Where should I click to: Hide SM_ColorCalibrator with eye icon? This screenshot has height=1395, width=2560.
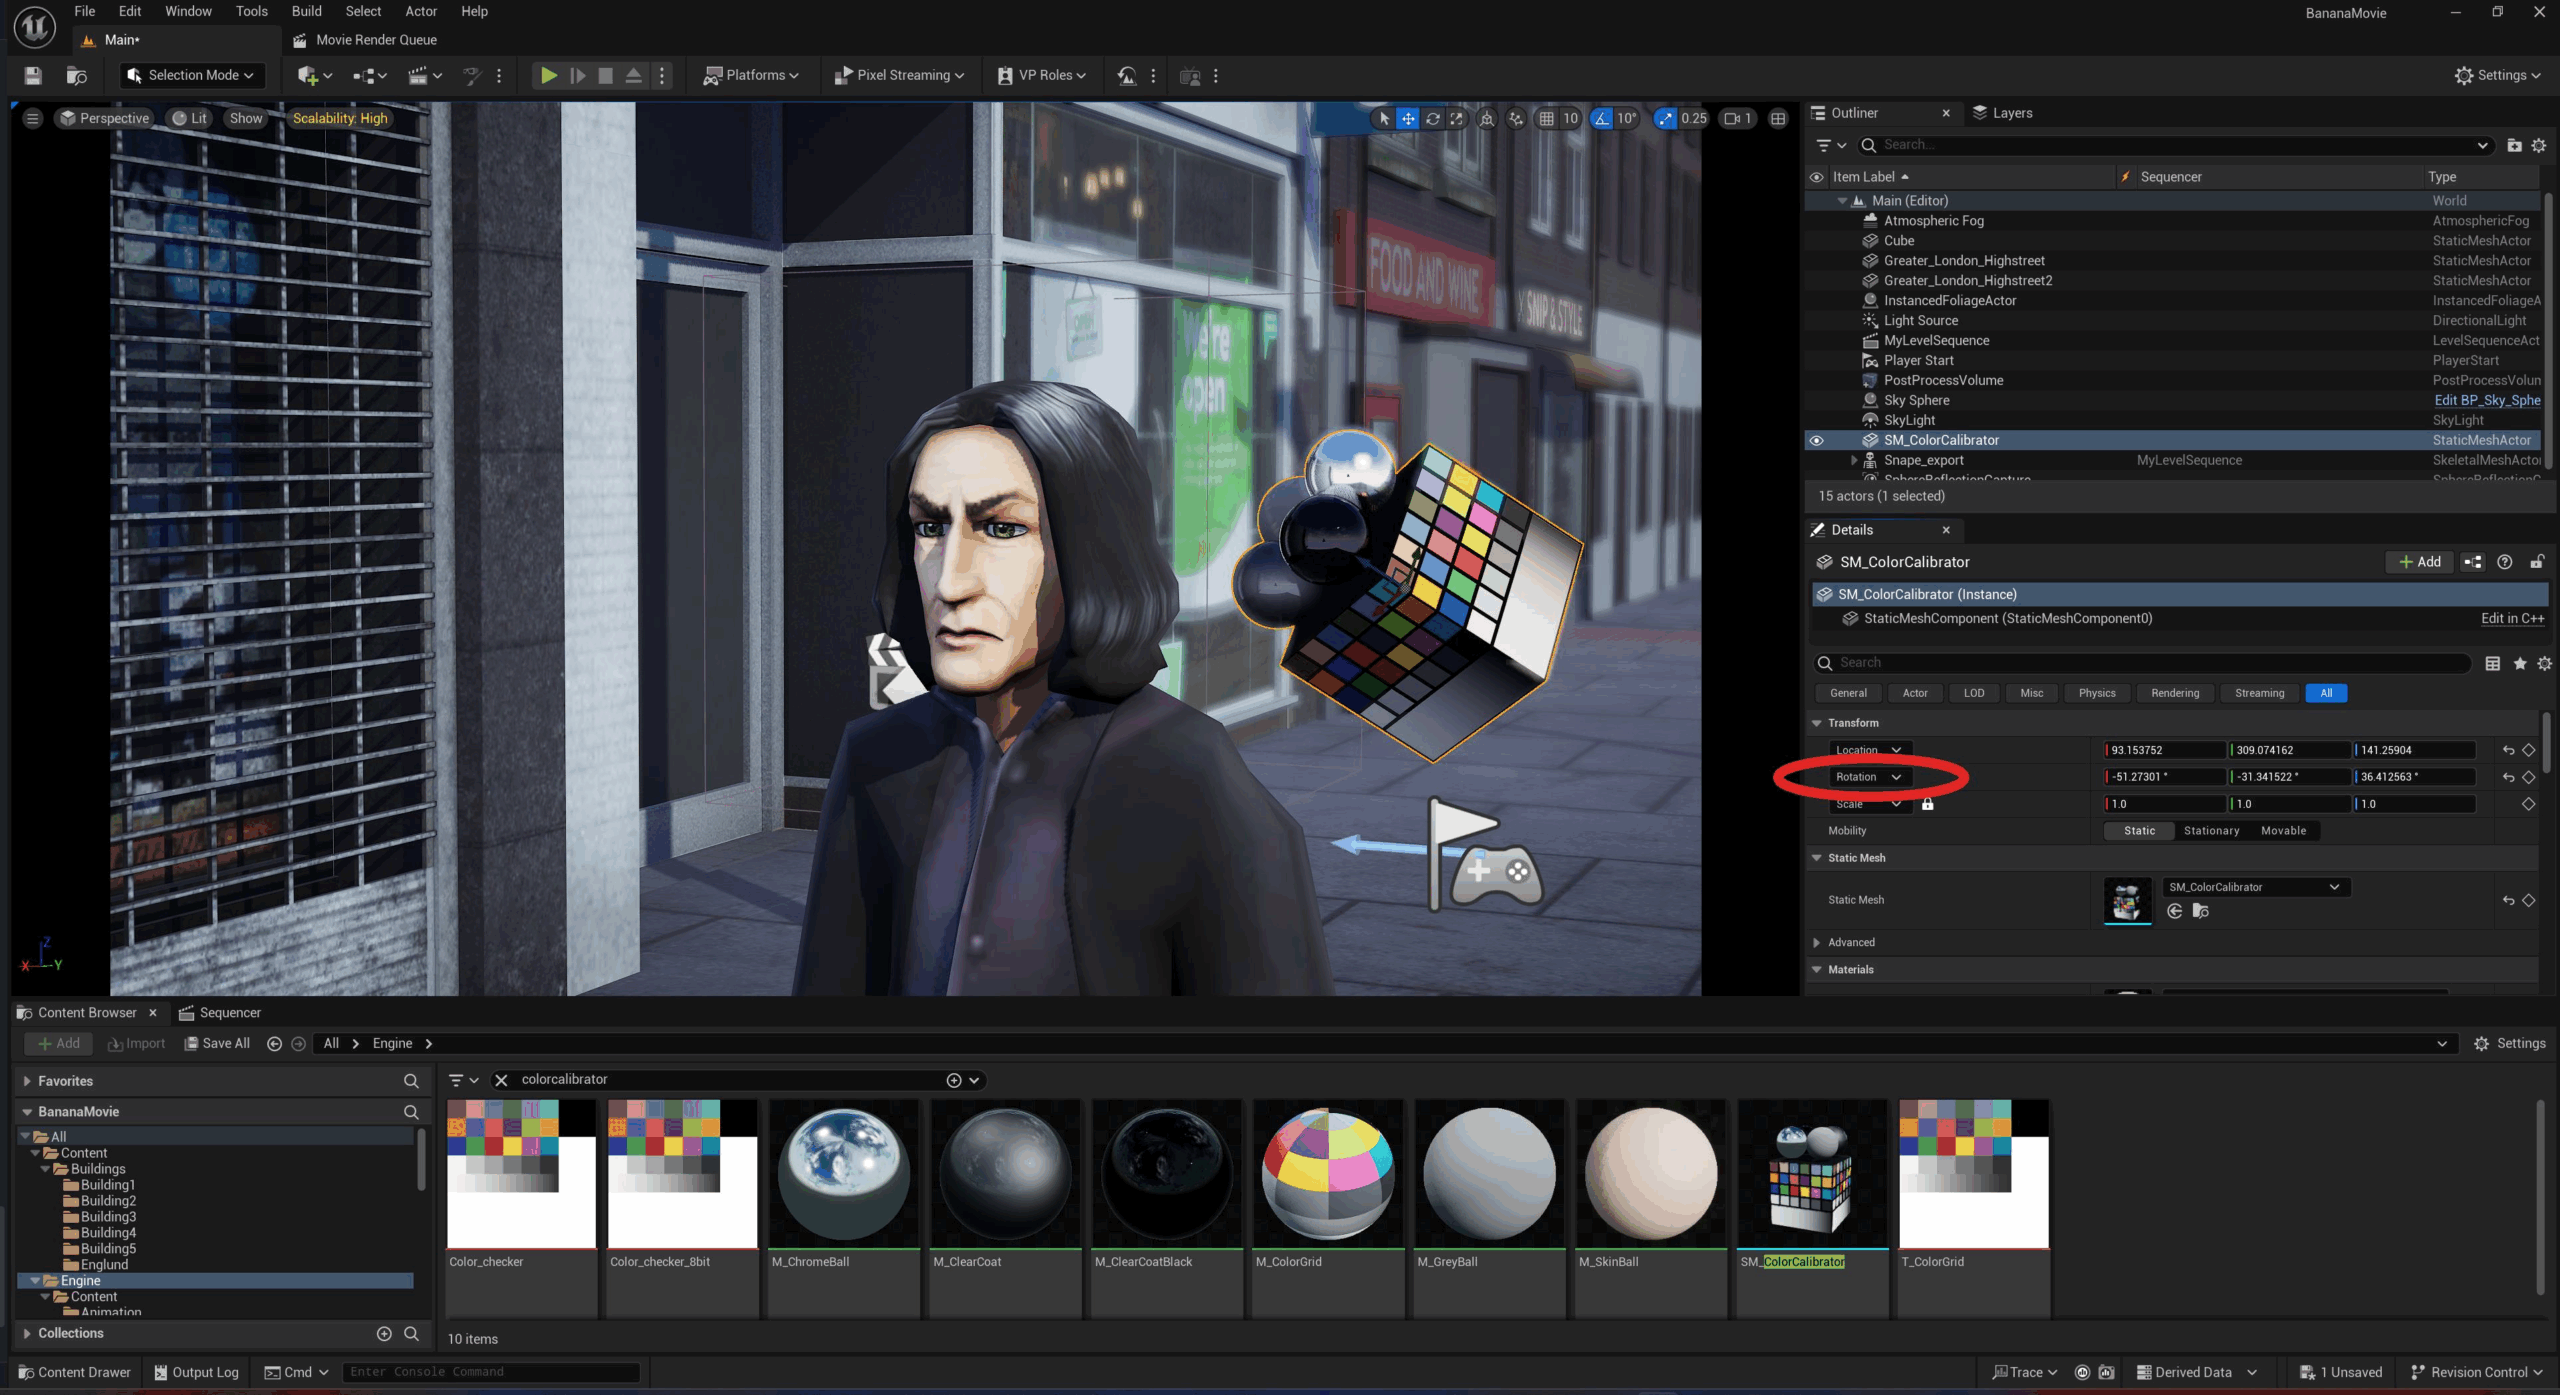coord(1816,440)
